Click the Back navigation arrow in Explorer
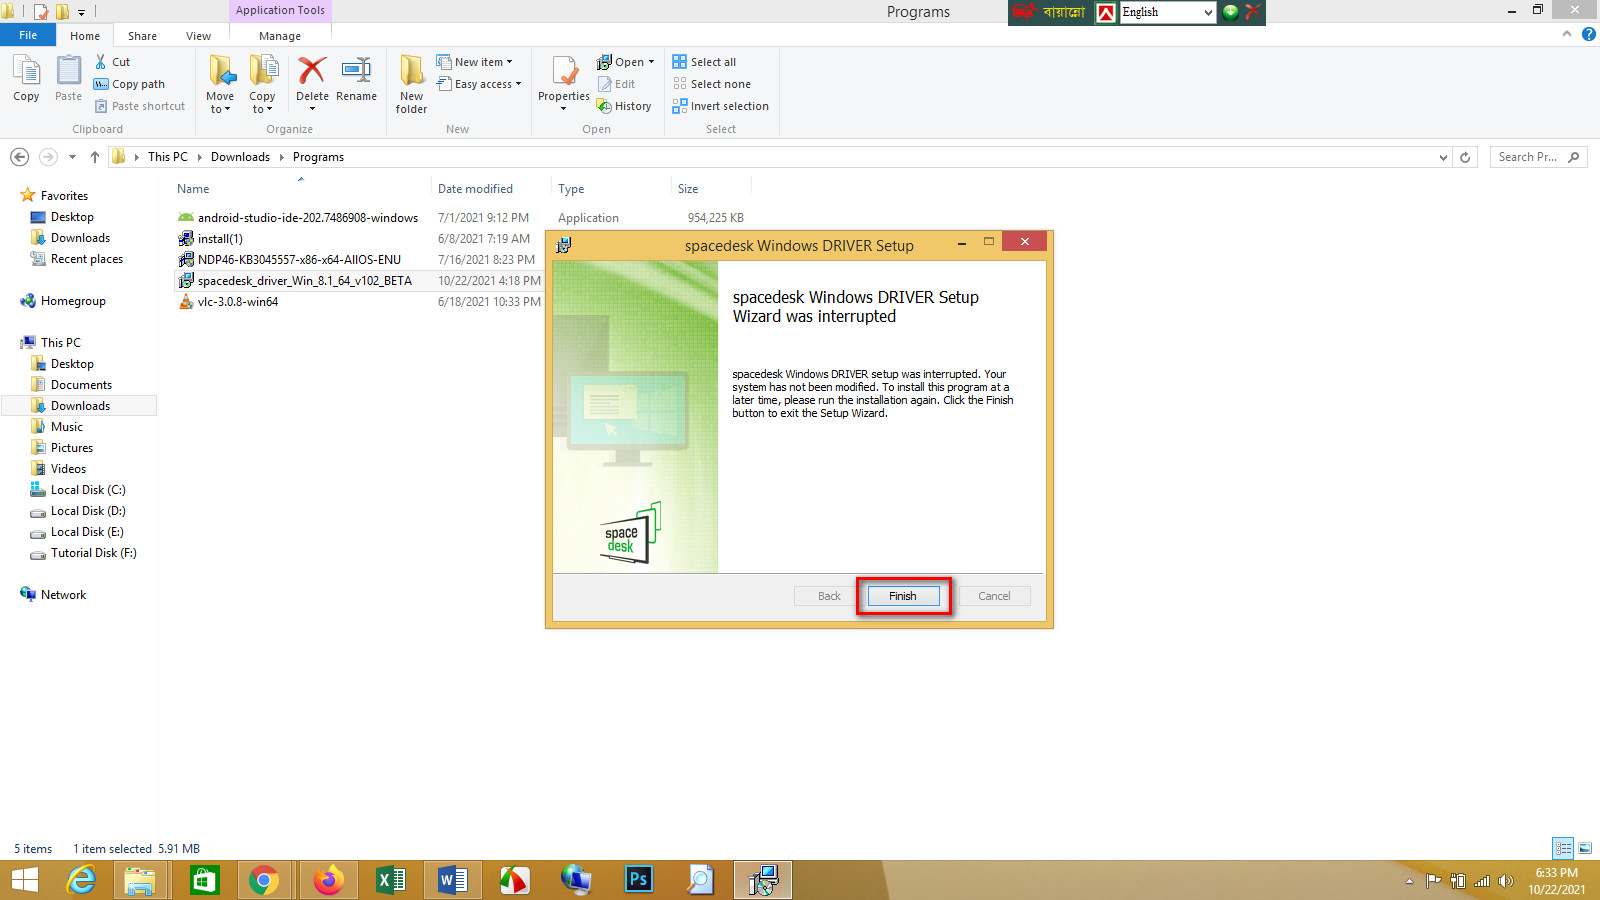The height and width of the screenshot is (900, 1600). tap(19, 157)
